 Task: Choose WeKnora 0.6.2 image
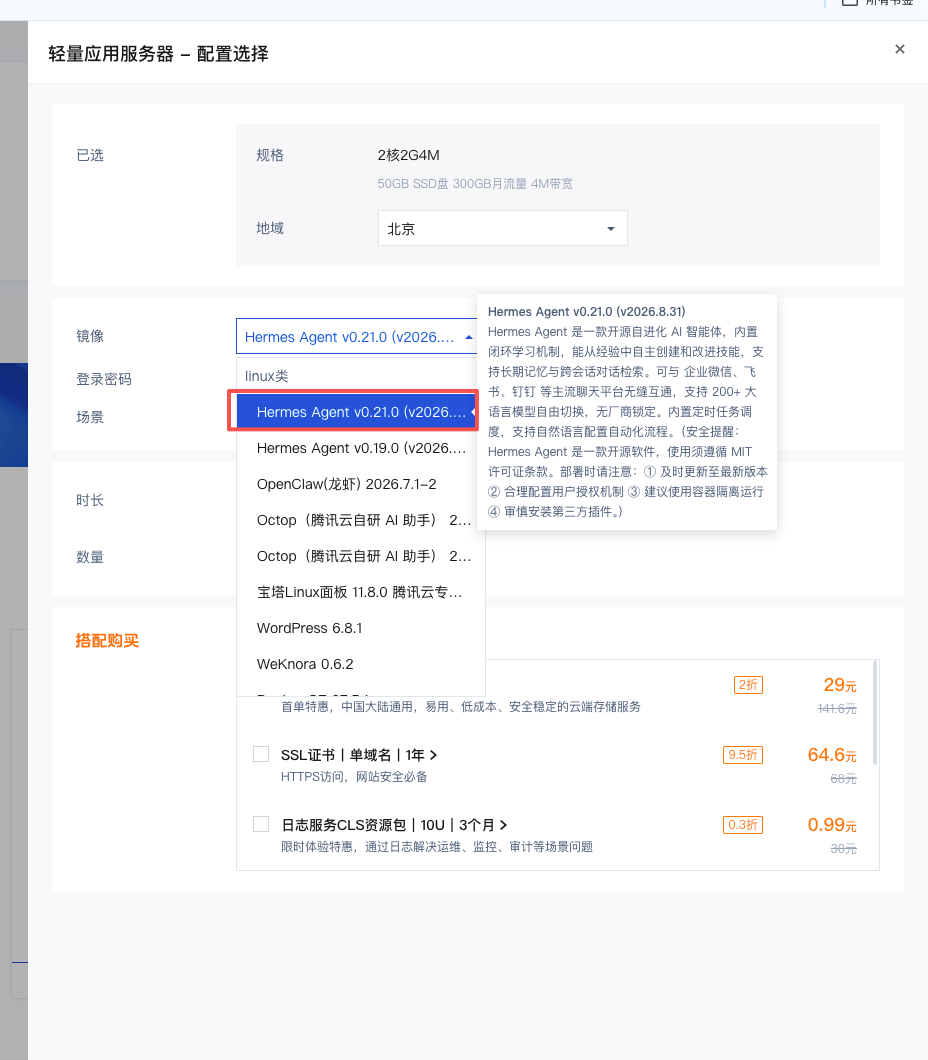(361, 664)
